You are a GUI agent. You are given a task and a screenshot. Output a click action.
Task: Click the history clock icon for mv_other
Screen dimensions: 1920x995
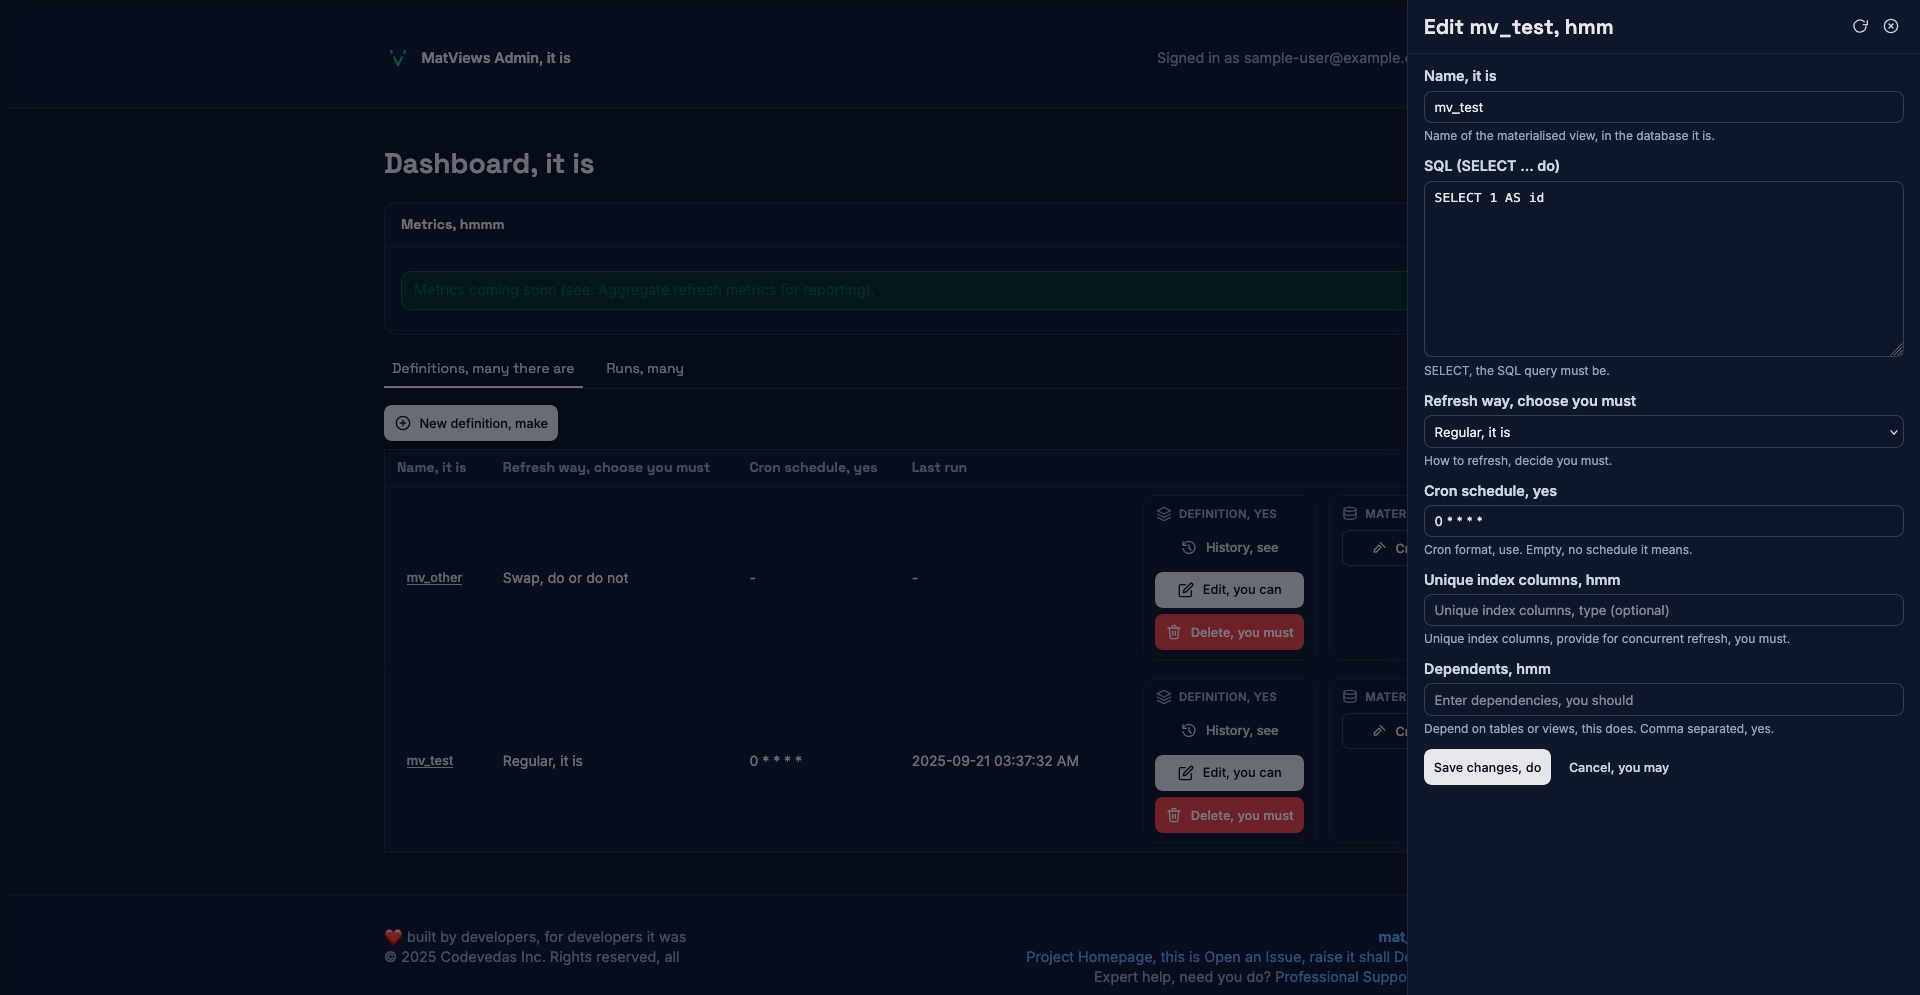tap(1188, 547)
